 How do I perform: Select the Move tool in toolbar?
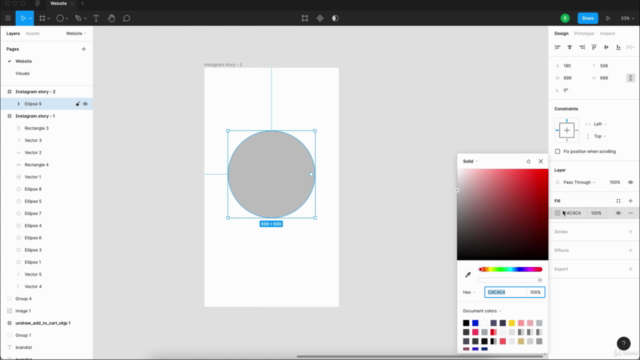(x=22, y=18)
